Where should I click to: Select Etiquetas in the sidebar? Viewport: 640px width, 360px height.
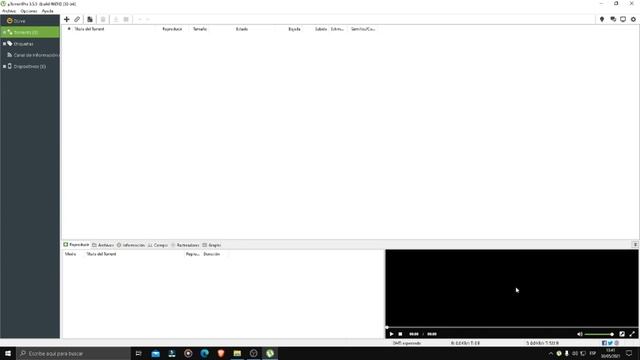(x=30, y=43)
